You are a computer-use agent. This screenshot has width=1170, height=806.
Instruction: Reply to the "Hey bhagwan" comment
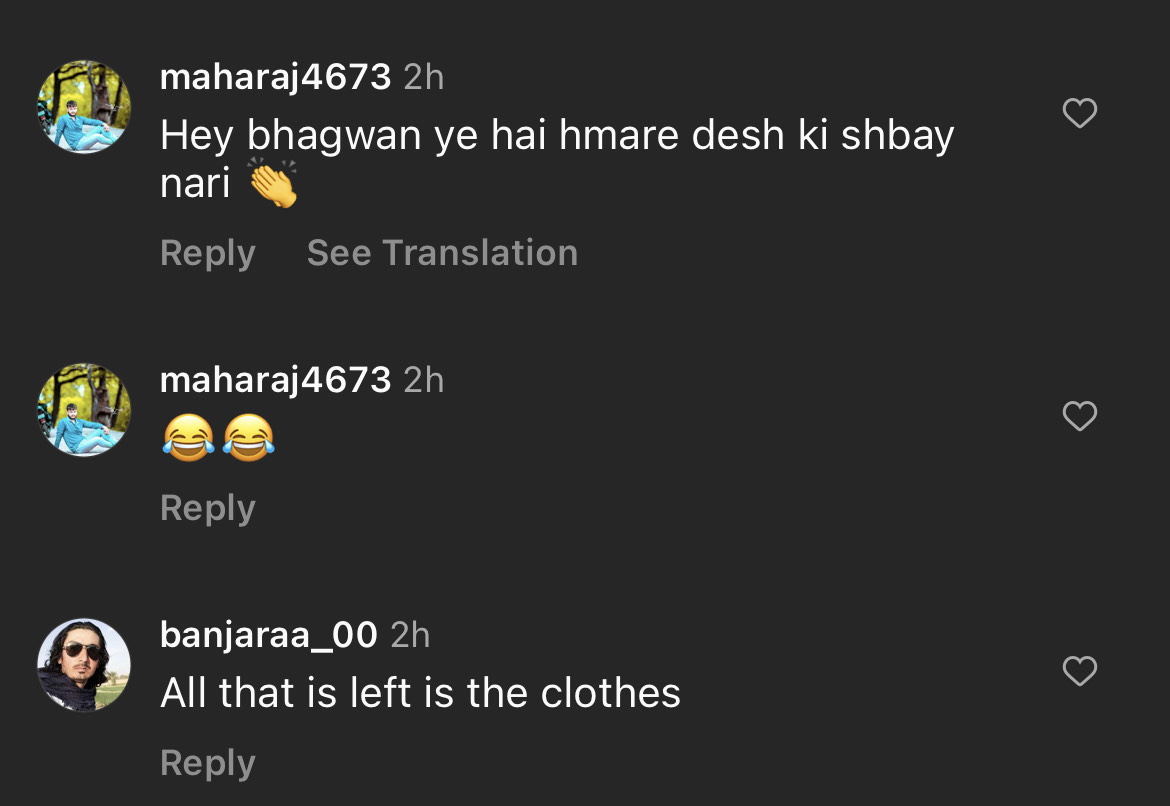(x=207, y=253)
